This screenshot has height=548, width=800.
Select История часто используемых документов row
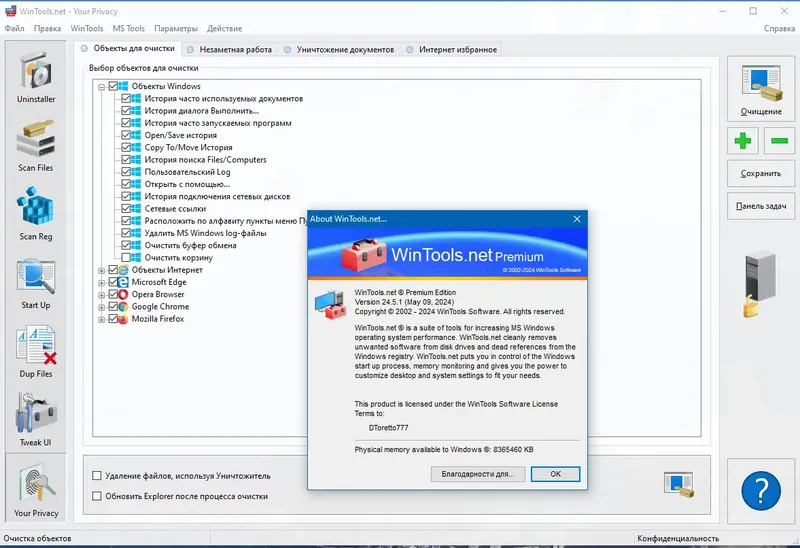click(x=223, y=98)
